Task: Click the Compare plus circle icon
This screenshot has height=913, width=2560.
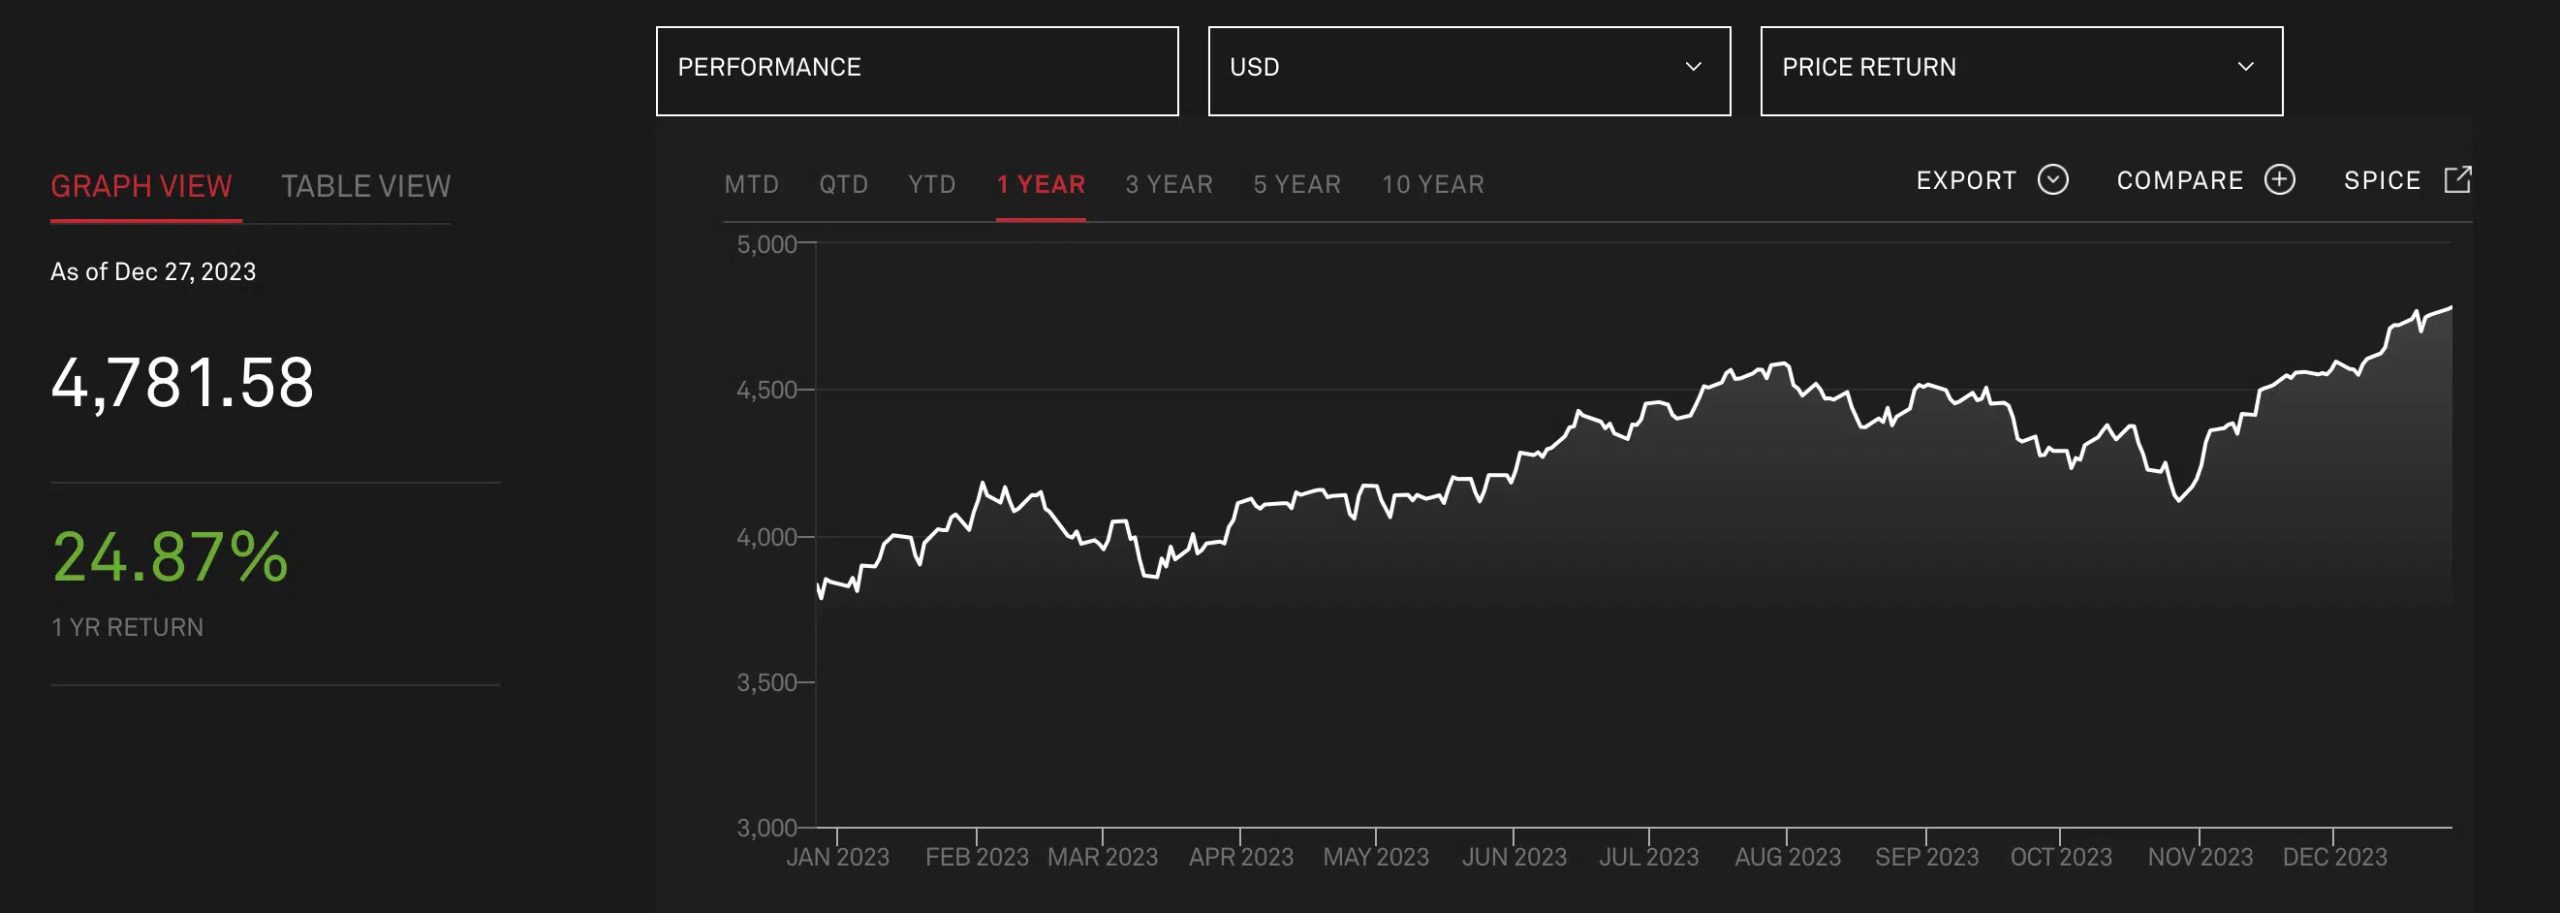Action: tap(2279, 180)
